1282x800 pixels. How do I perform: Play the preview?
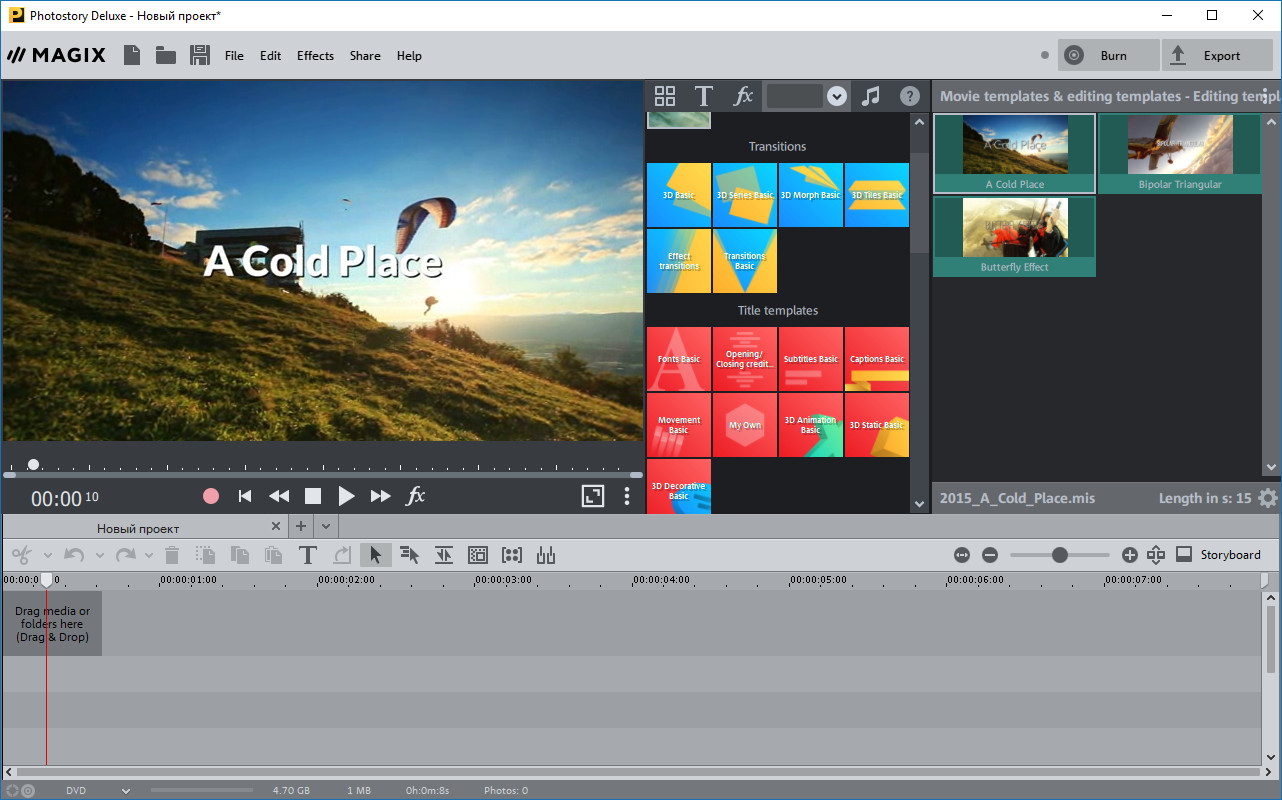[x=346, y=496]
